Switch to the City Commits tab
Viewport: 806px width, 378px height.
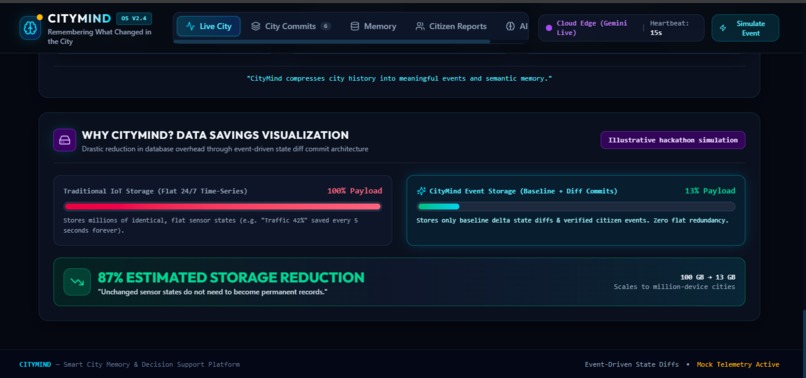290,26
